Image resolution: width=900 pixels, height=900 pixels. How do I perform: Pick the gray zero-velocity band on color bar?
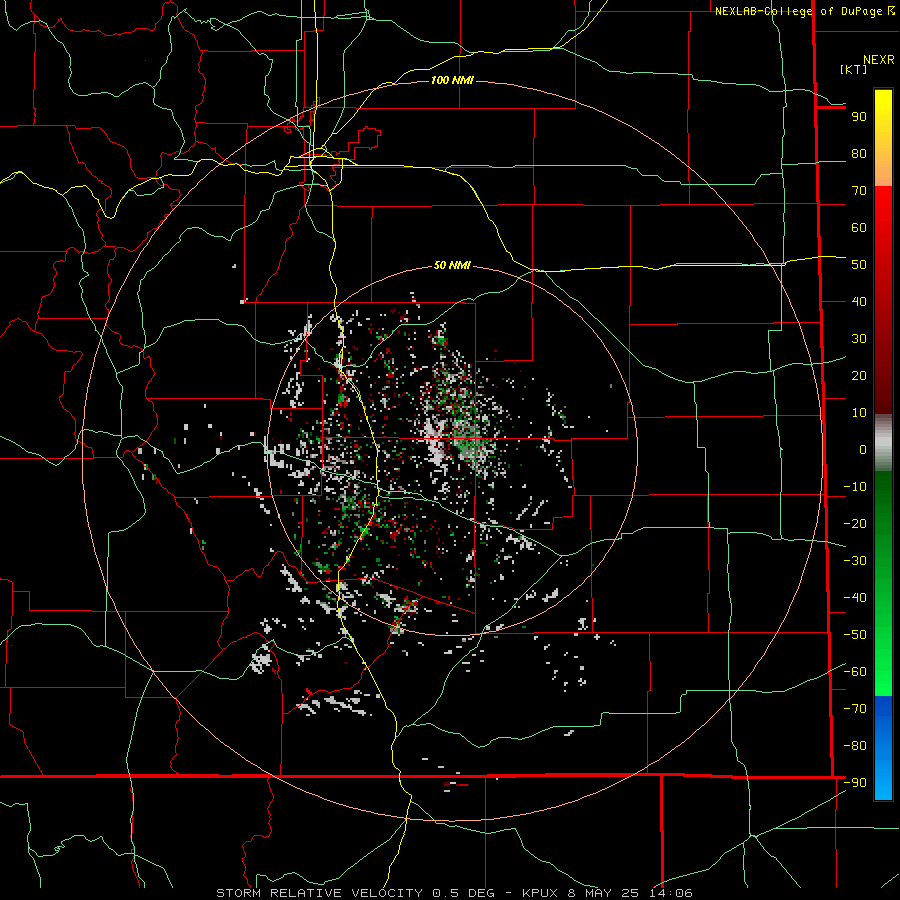click(x=883, y=443)
